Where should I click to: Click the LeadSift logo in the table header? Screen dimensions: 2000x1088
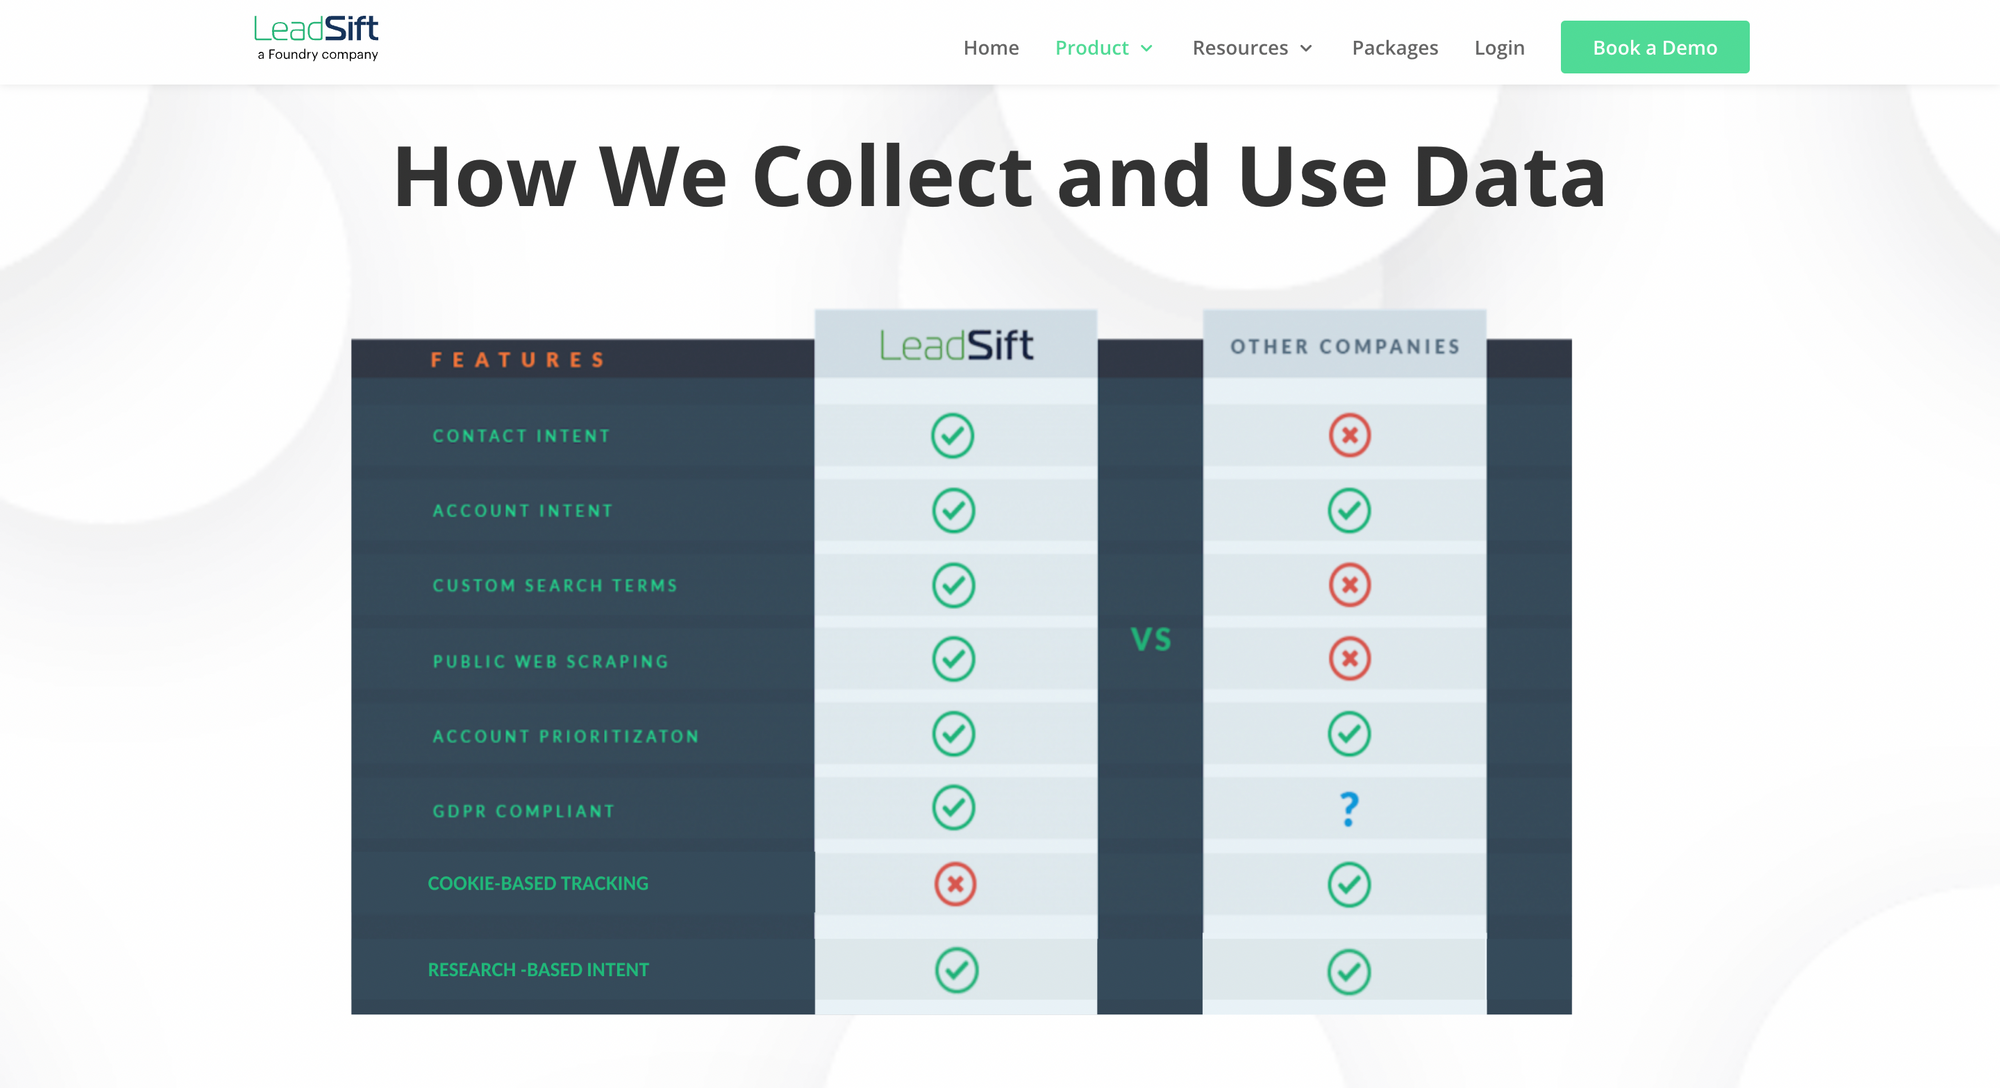pyautogui.click(x=956, y=346)
